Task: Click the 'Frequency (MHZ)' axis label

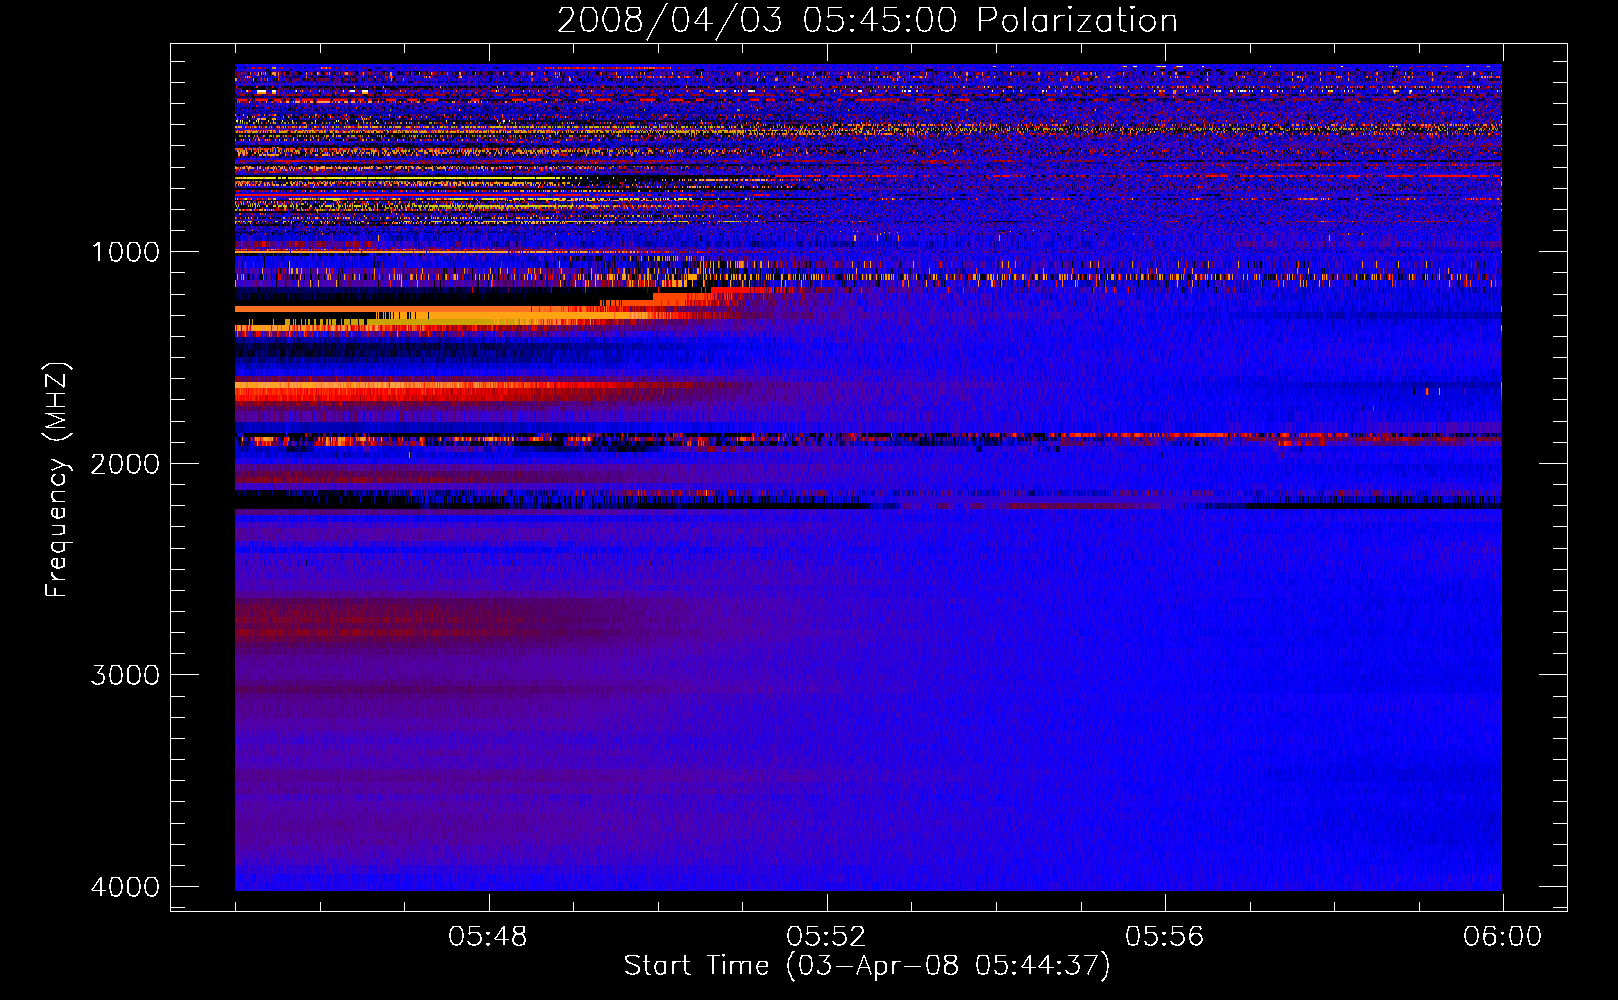Action: (x=57, y=480)
